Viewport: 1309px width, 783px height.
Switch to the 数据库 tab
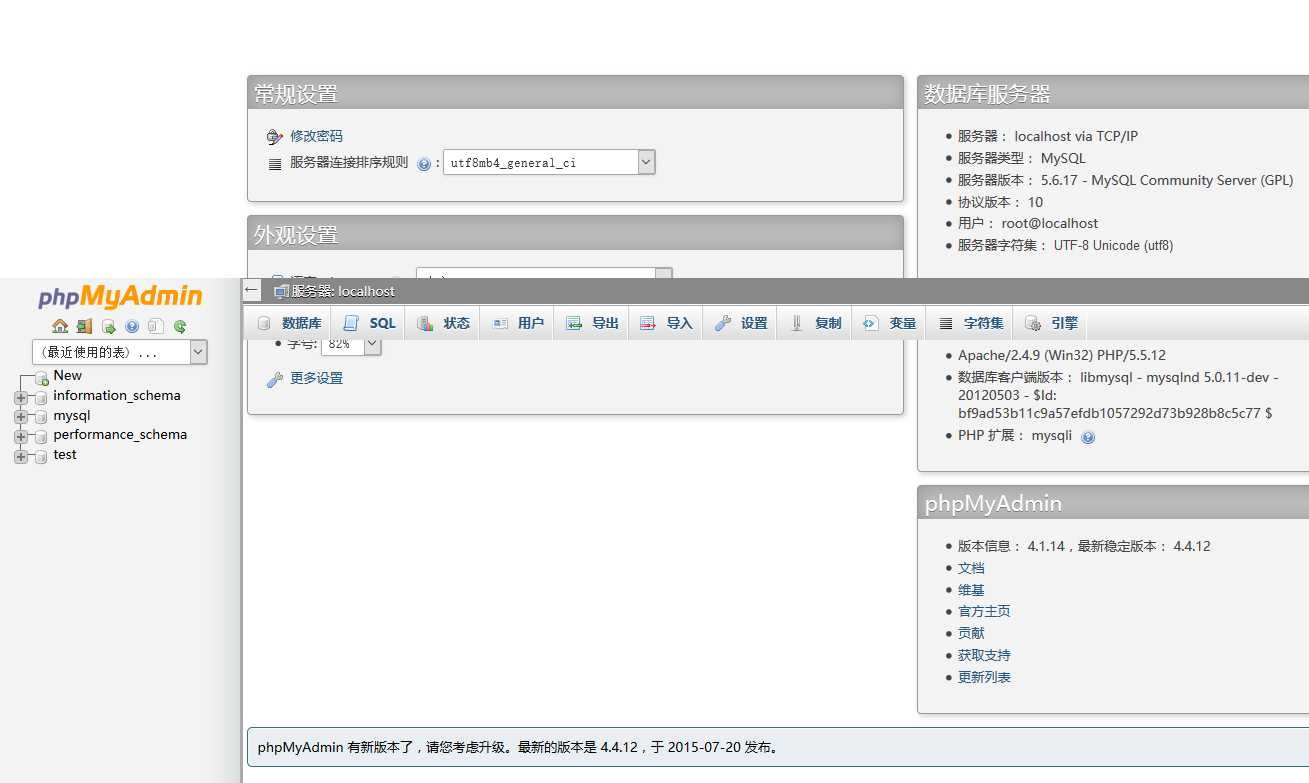click(x=289, y=323)
